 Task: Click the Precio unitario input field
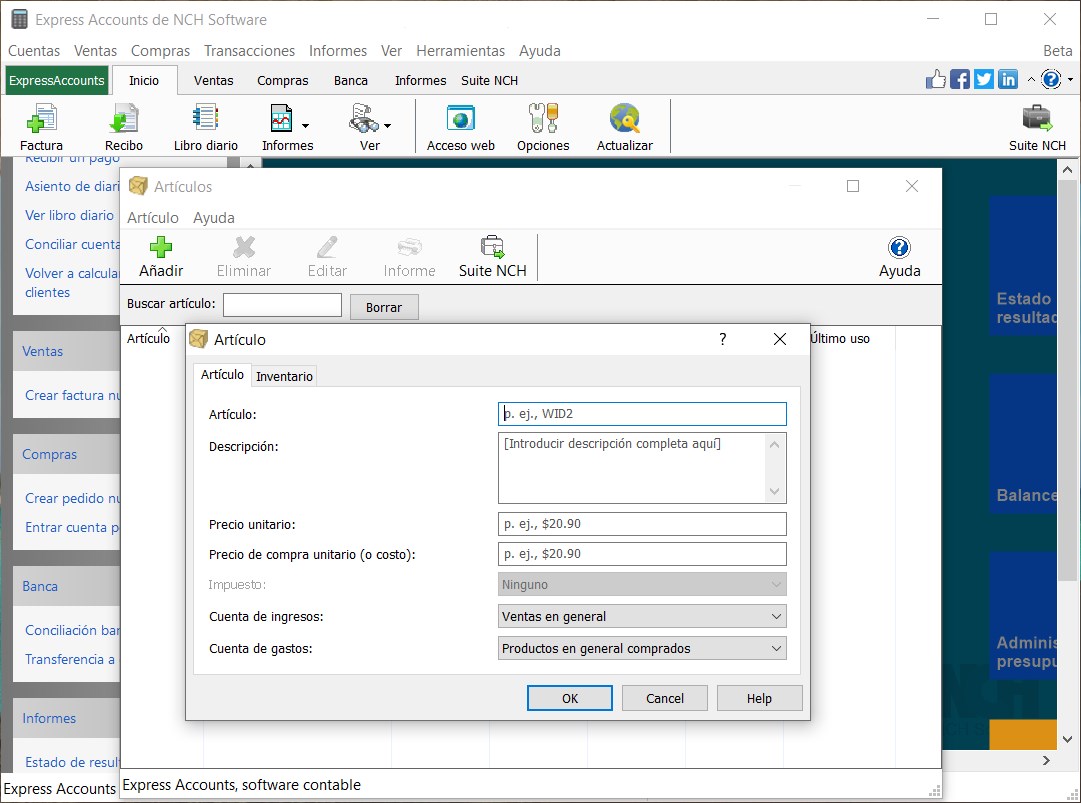(642, 524)
